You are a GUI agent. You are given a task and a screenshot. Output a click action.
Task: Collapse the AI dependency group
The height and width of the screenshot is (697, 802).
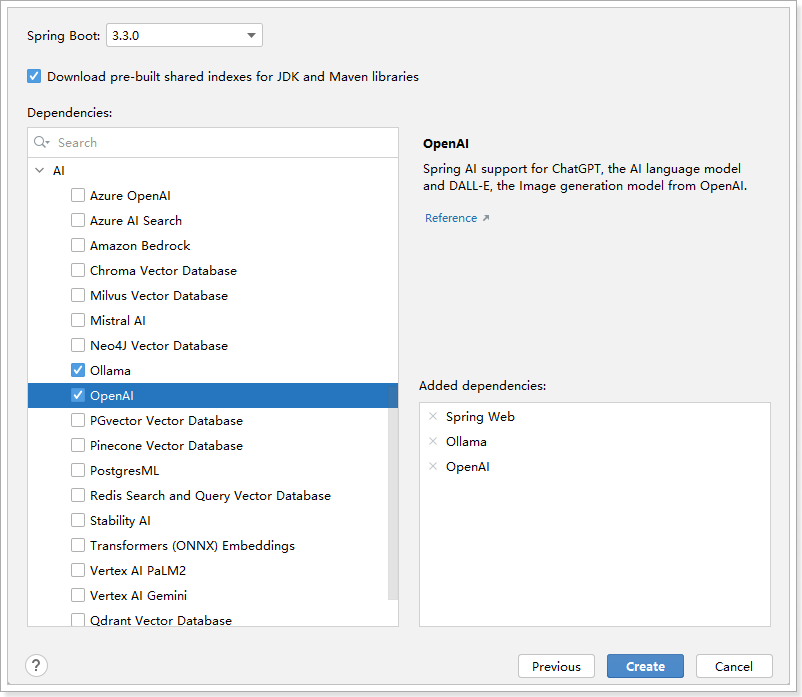[39, 170]
